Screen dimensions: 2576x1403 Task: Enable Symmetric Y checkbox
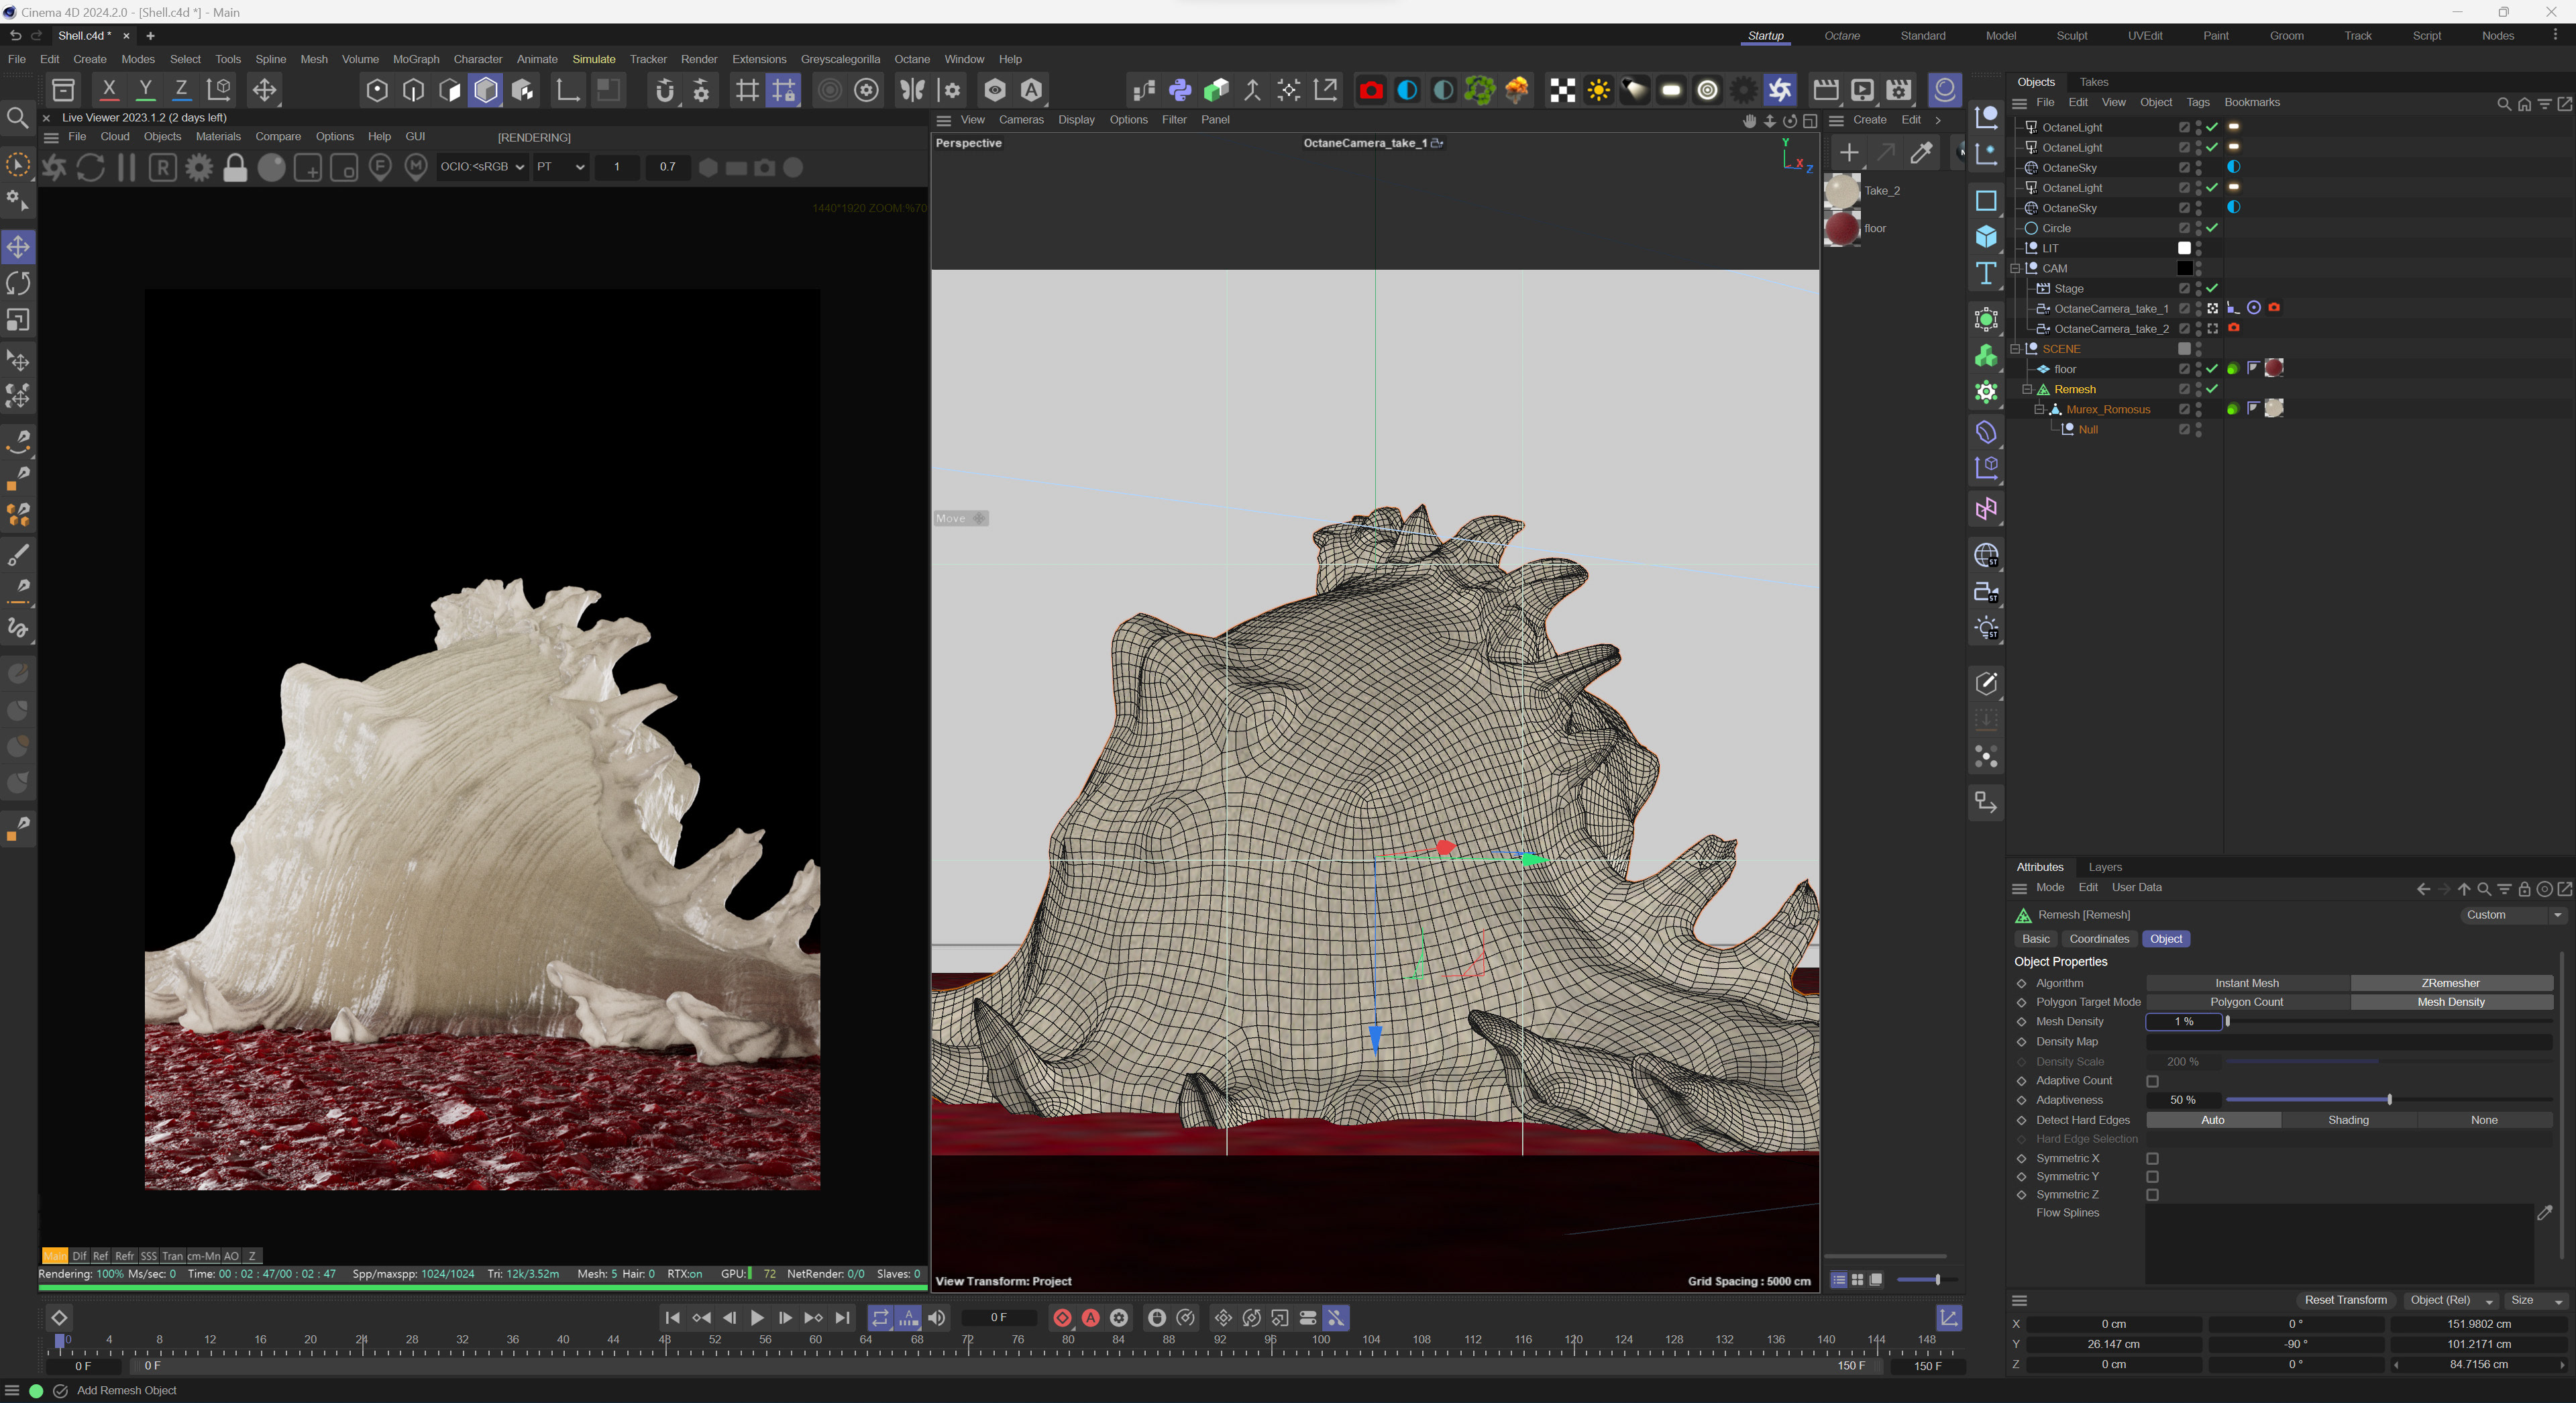pyautogui.click(x=2152, y=1177)
